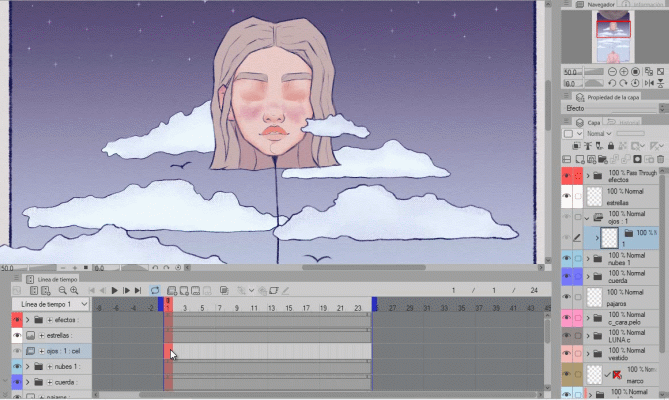This screenshot has width=669, height=400.
Task: Select the ojos : 1 : cel timeline track
Action: pyautogui.click(x=57, y=351)
